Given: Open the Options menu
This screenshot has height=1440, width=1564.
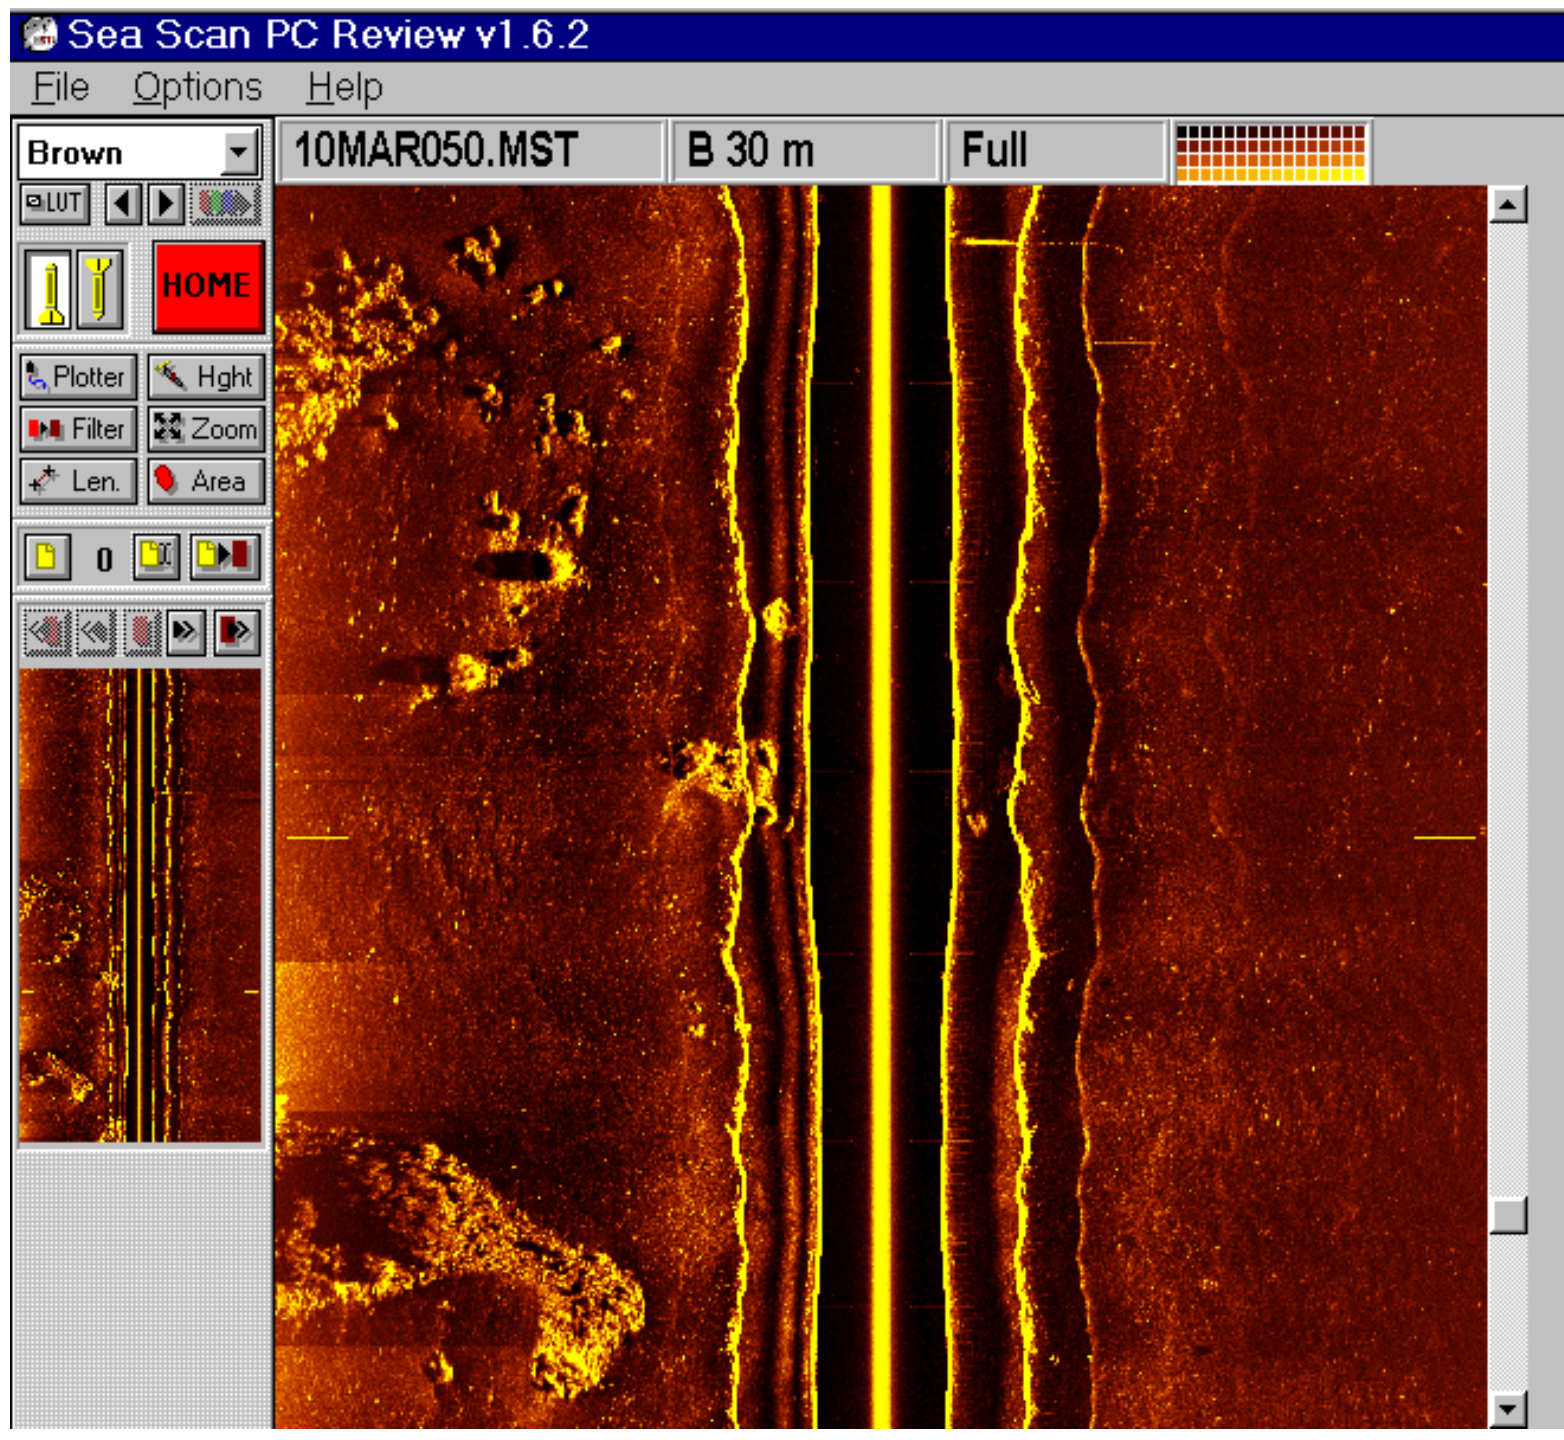Looking at the screenshot, I should tap(198, 88).
